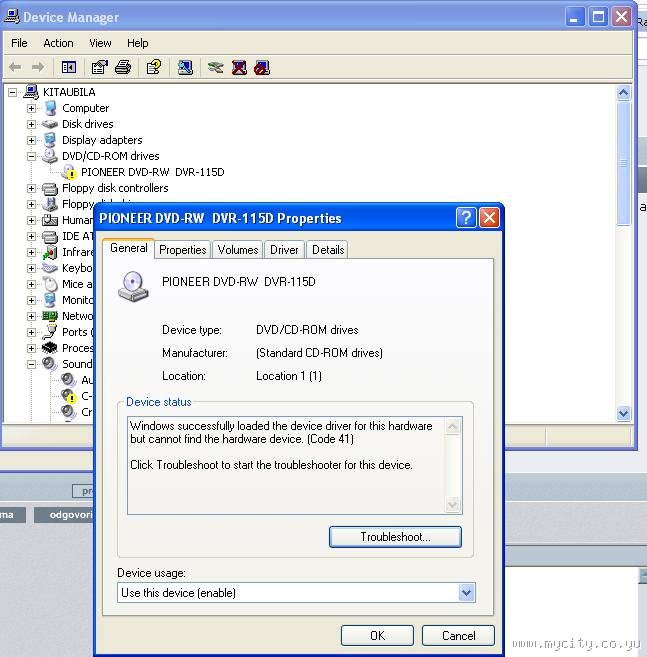
Task: Expand the Processors node
Action: click(31, 348)
